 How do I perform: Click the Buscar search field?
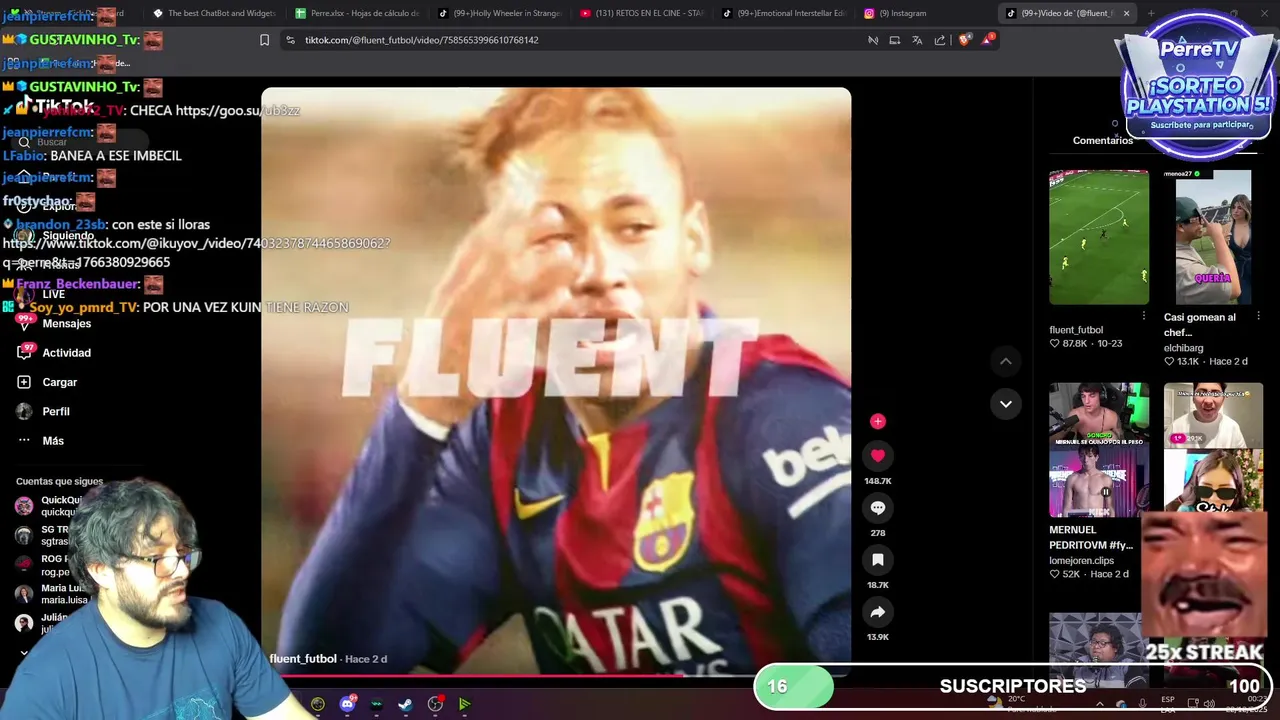click(80, 142)
